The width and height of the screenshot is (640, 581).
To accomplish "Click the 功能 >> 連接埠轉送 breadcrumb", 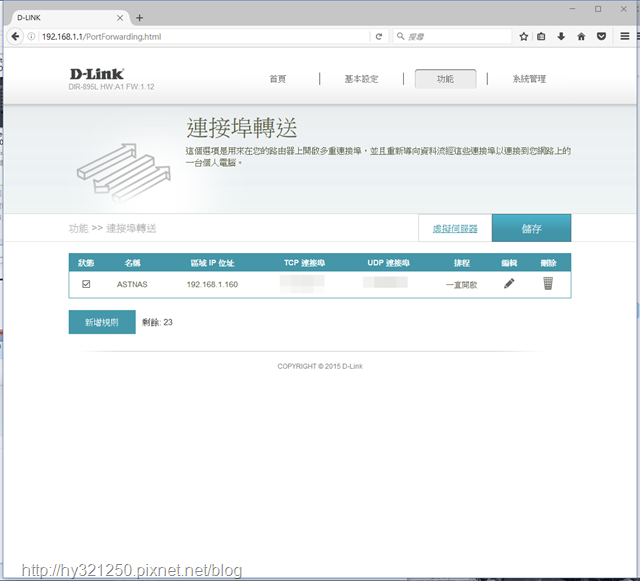I will click(x=112, y=228).
